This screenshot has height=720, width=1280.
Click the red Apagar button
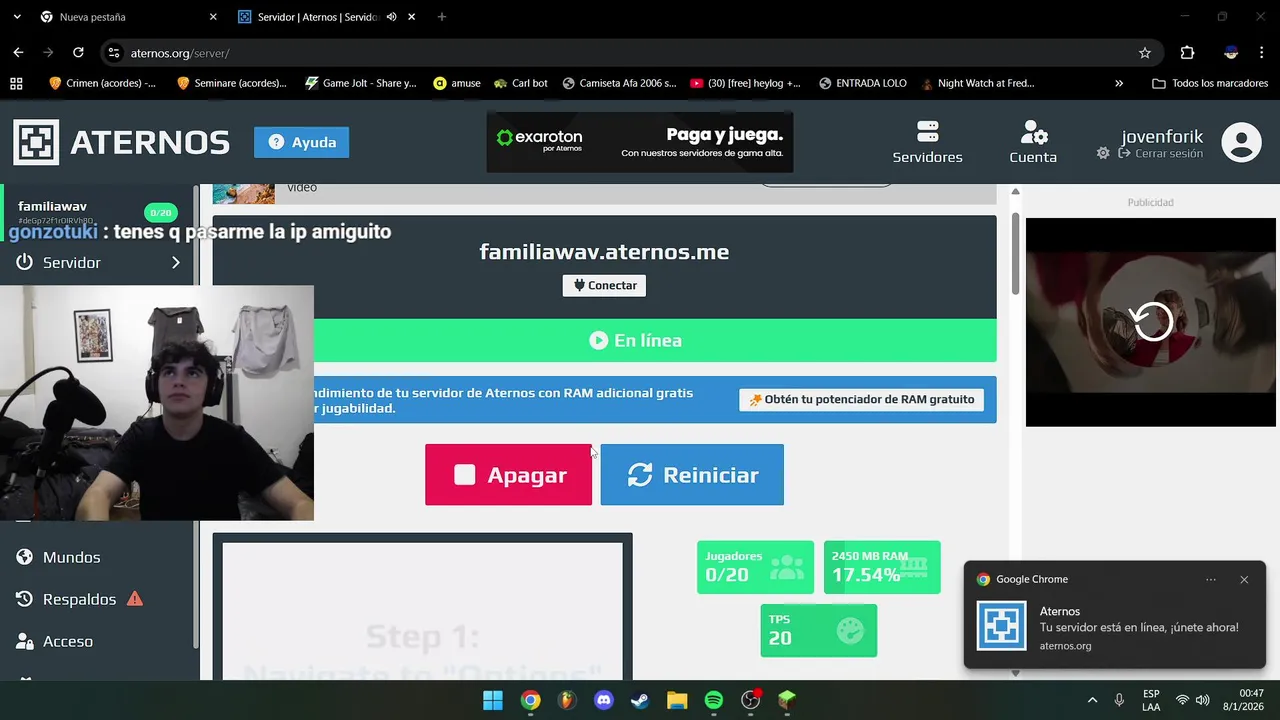coord(508,475)
